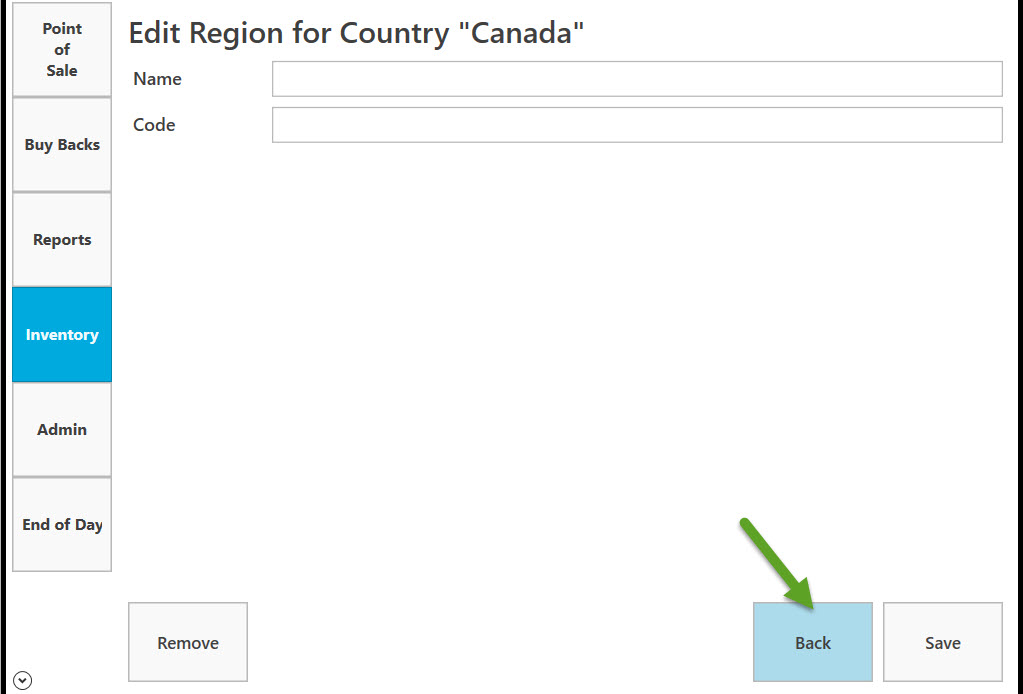The height and width of the screenshot is (694, 1023).
Task: Focus the Code text field
Action: [637, 125]
